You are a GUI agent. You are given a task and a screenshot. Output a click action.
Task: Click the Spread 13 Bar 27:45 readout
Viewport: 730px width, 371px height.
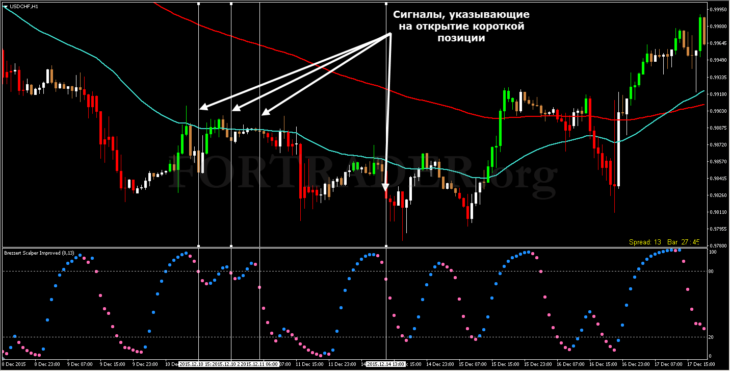(664, 242)
